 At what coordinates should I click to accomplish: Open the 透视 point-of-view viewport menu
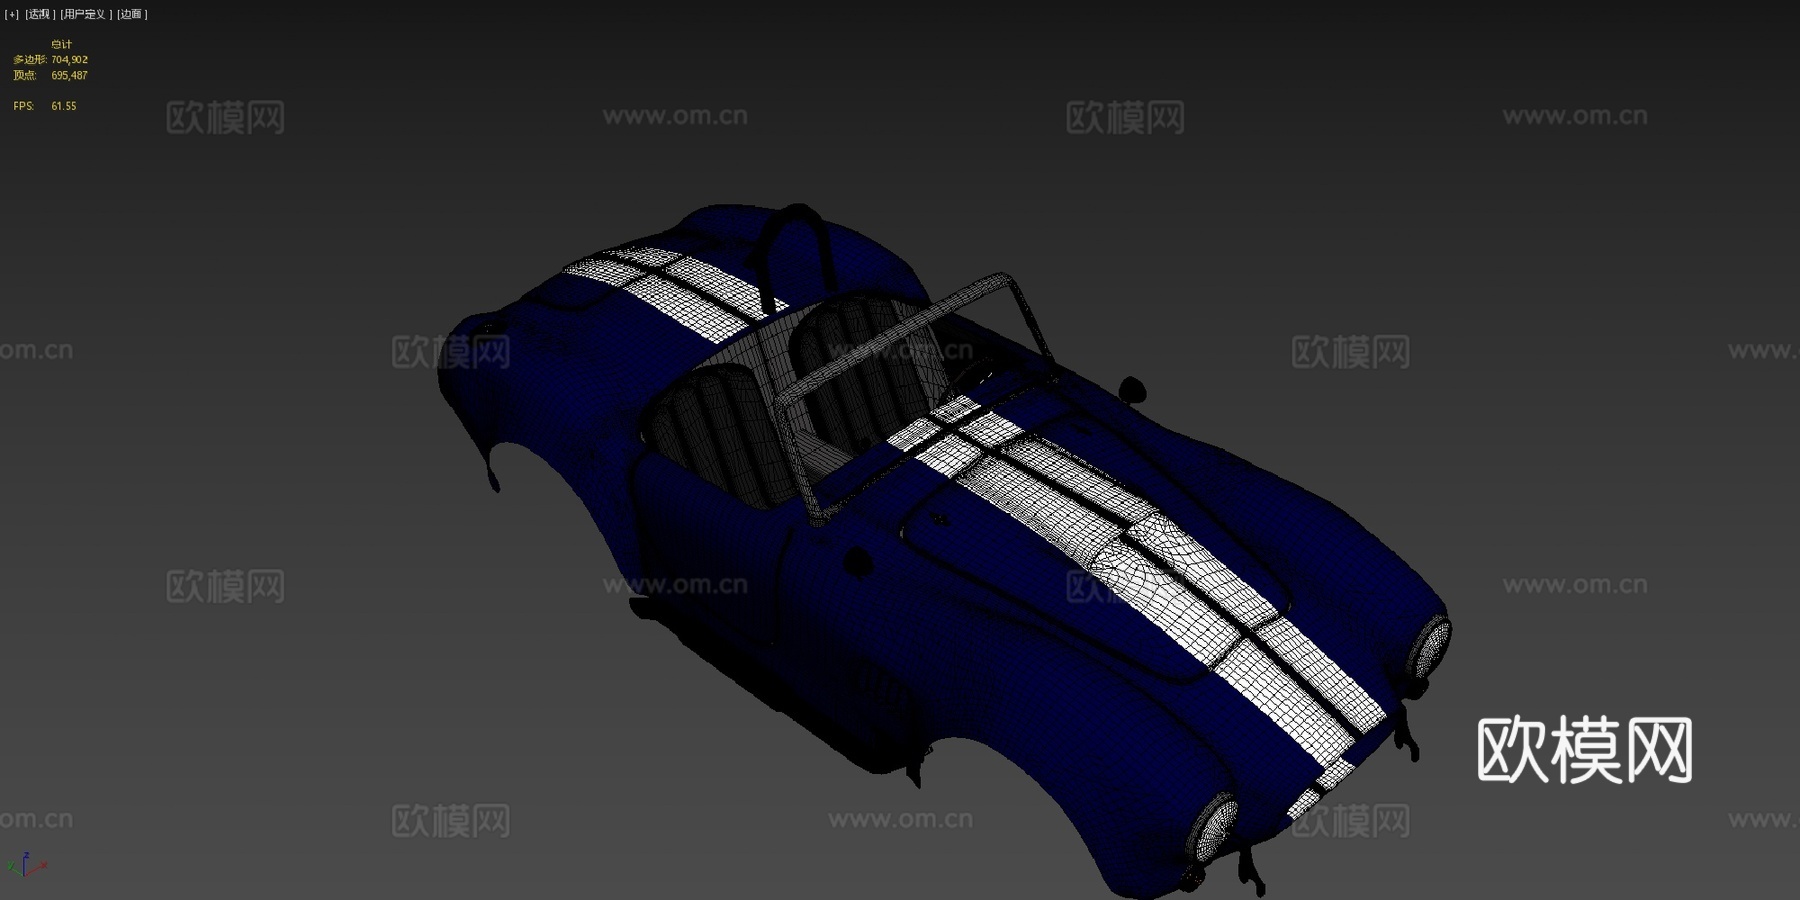coord(39,14)
